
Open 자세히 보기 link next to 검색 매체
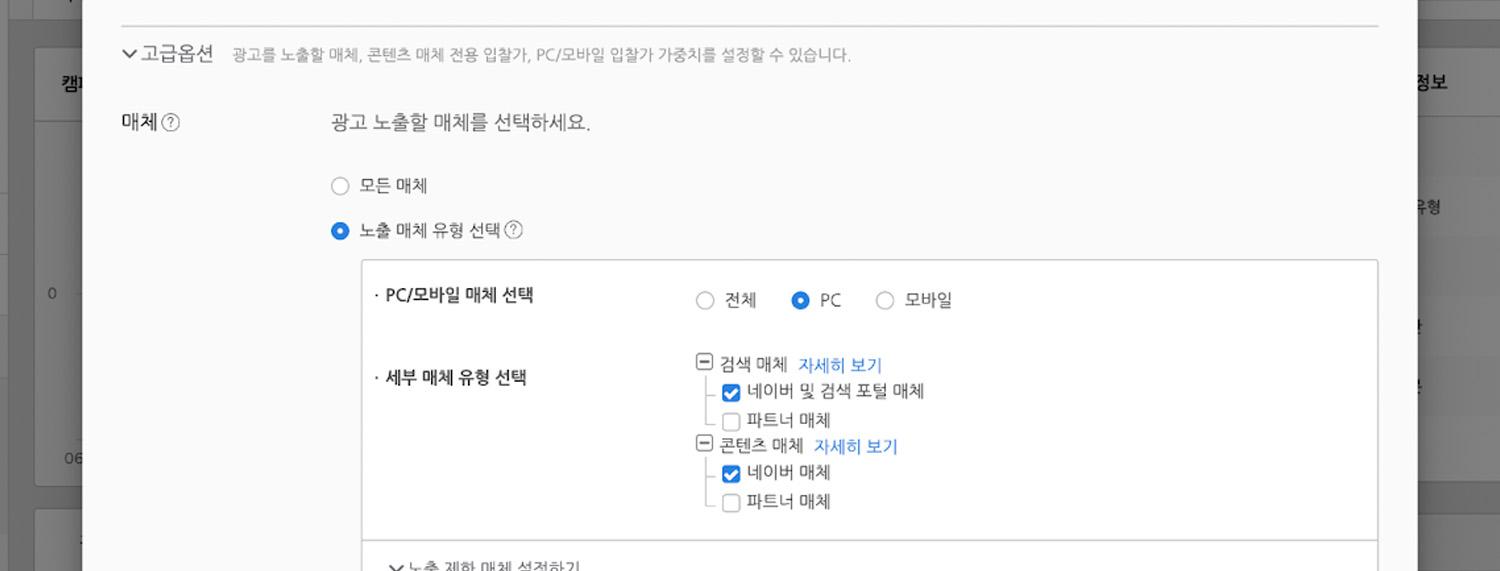(x=839, y=365)
